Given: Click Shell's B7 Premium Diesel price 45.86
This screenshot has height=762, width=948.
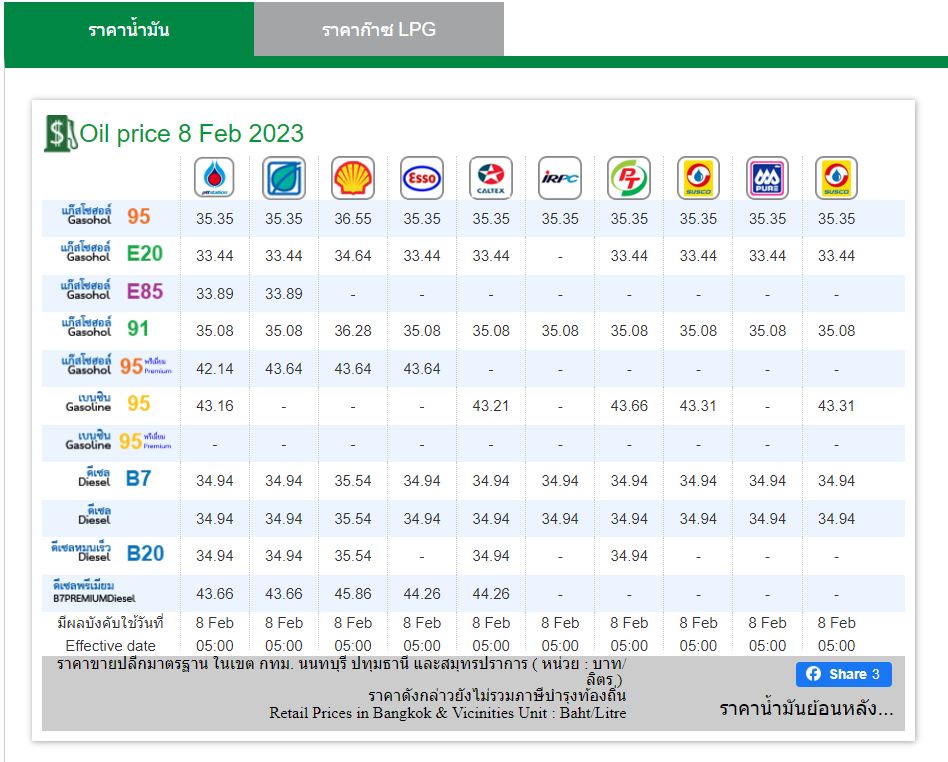Looking at the screenshot, I should [353, 594].
